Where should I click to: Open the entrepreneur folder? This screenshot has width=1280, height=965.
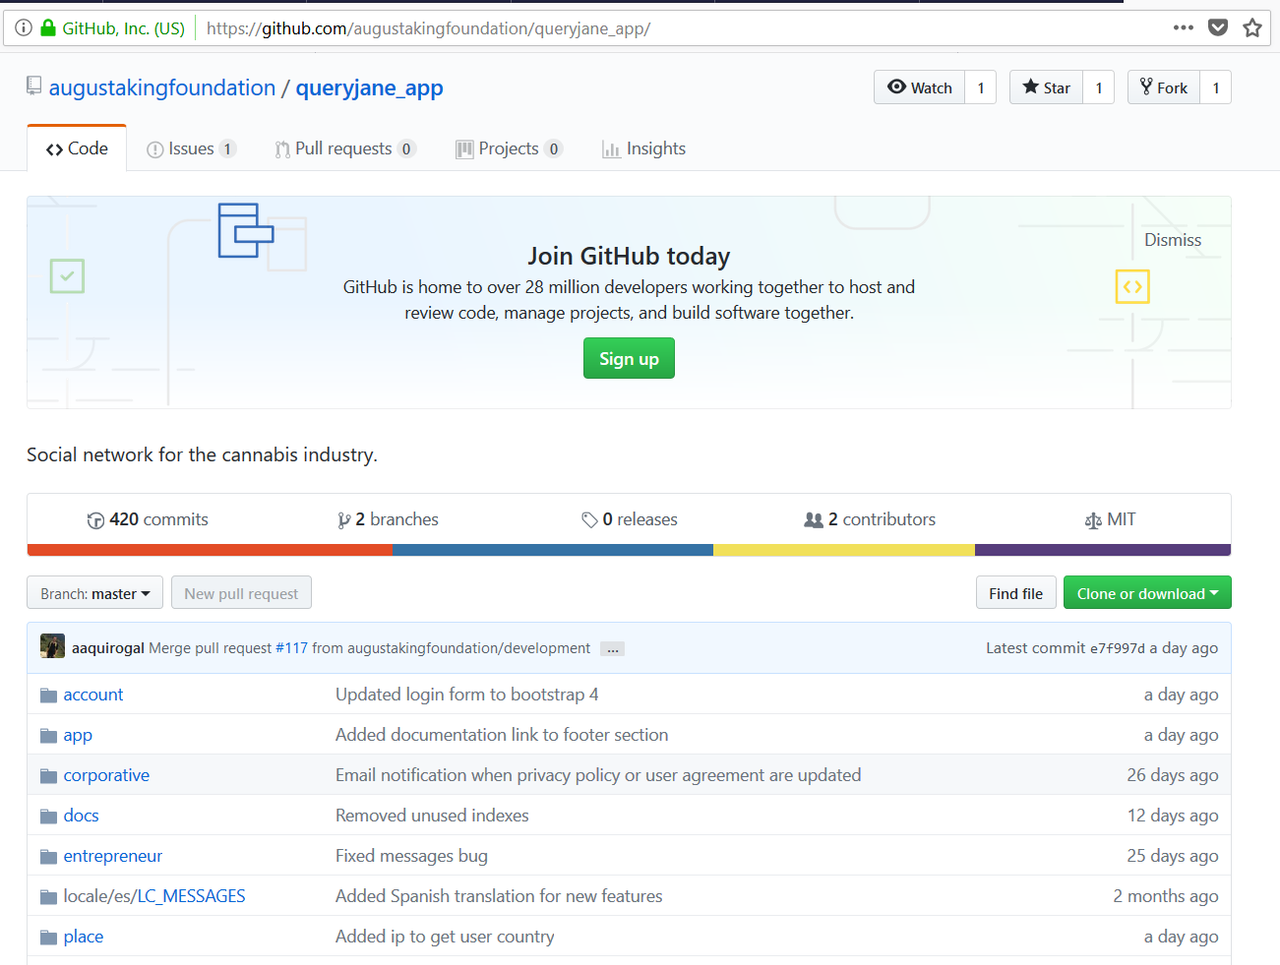(113, 856)
